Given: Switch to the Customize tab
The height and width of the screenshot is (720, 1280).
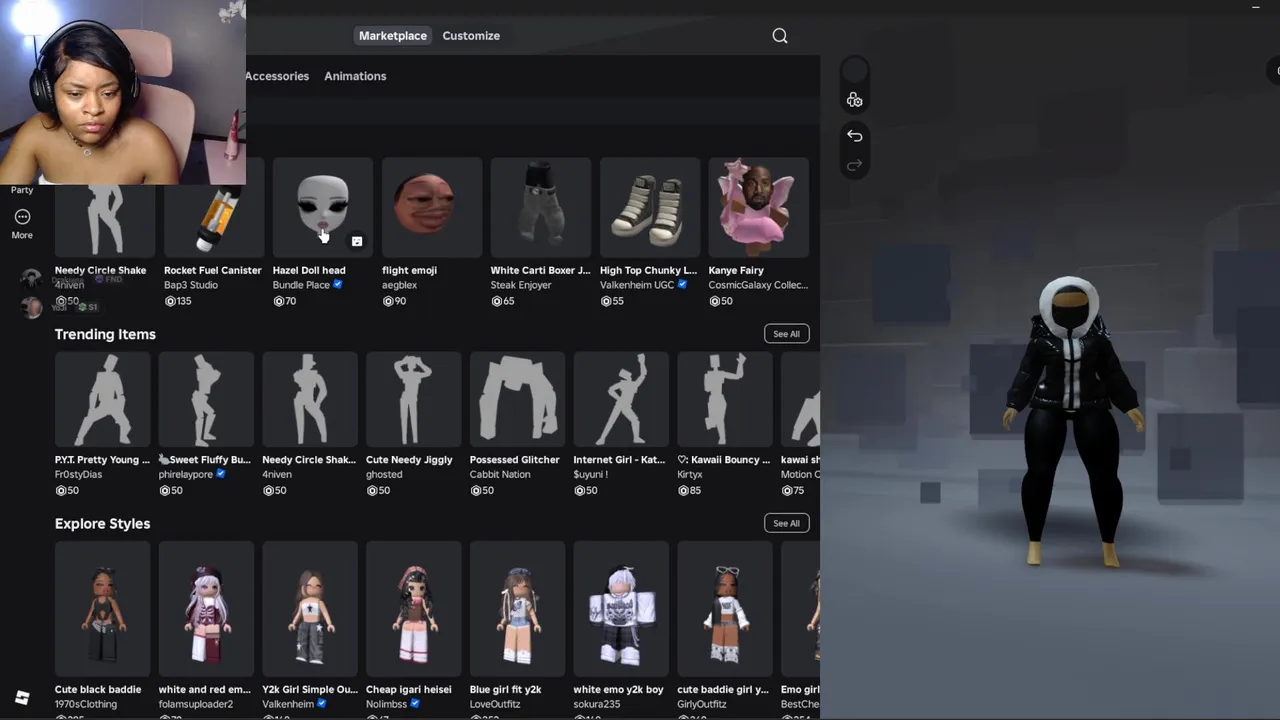Looking at the screenshot, I should pyautogui.click(x=471, y=36).
